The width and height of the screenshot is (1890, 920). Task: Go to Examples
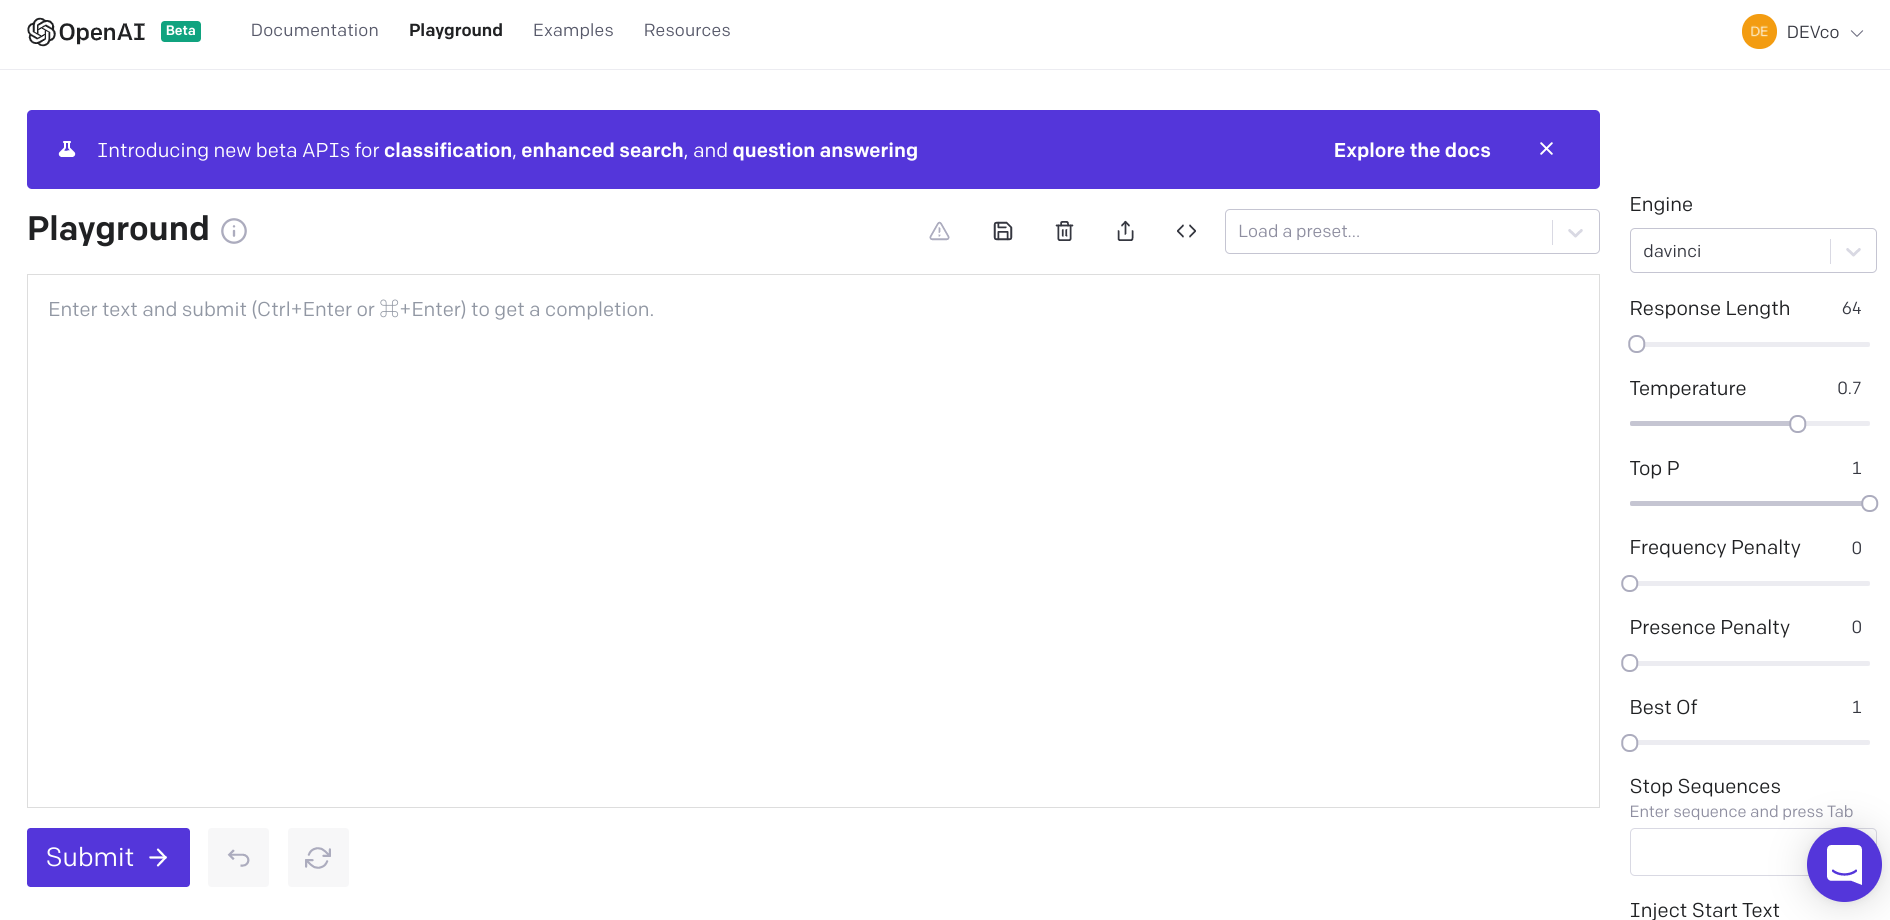coord(573,30)
